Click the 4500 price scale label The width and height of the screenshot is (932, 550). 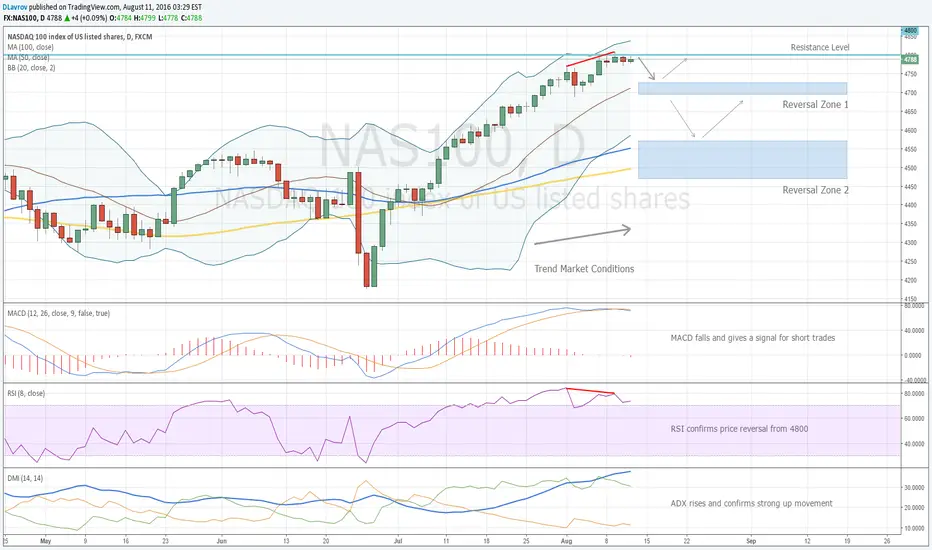coord(911,168)
